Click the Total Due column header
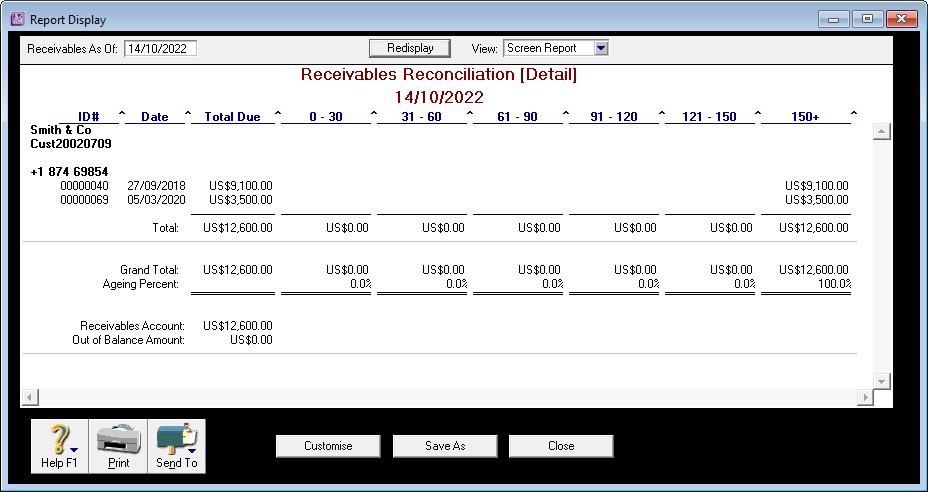 pos(232,117)
